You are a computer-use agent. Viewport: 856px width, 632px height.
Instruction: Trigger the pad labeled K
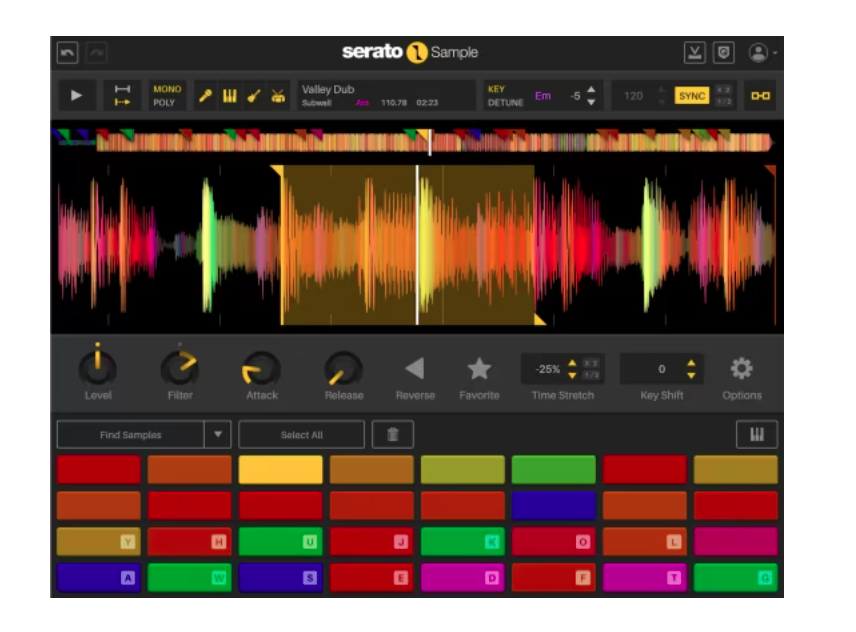pos(462,542)
